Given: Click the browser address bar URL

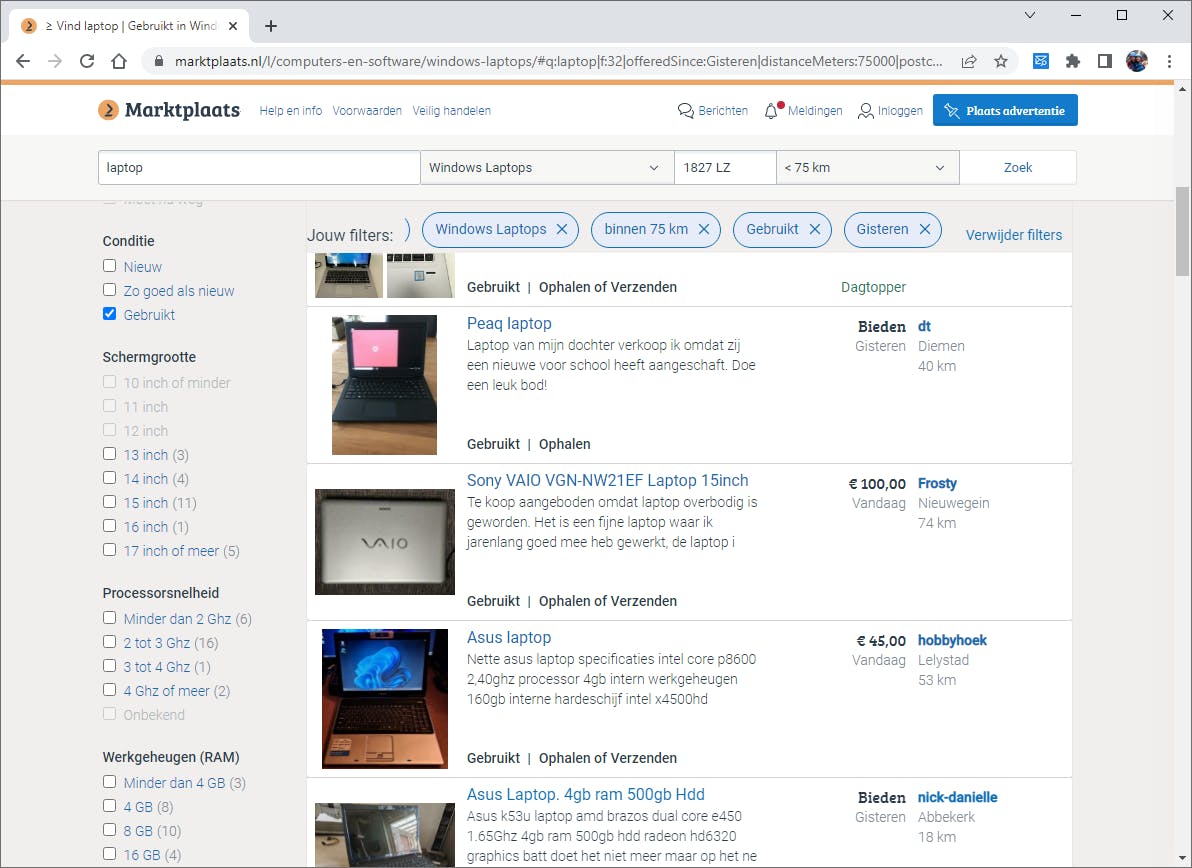Looking at the screenshot, I should pyautogui.click(x=558, y=61).
